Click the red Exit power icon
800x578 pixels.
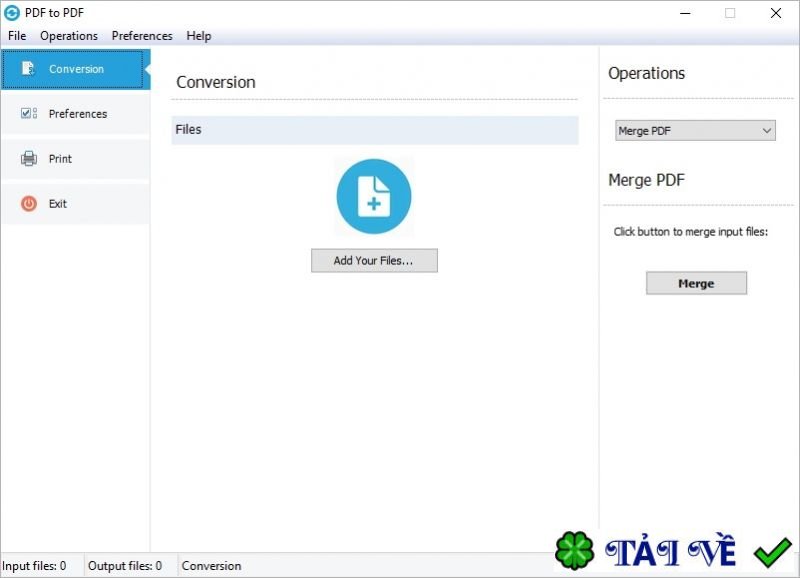tap(29, 204)
